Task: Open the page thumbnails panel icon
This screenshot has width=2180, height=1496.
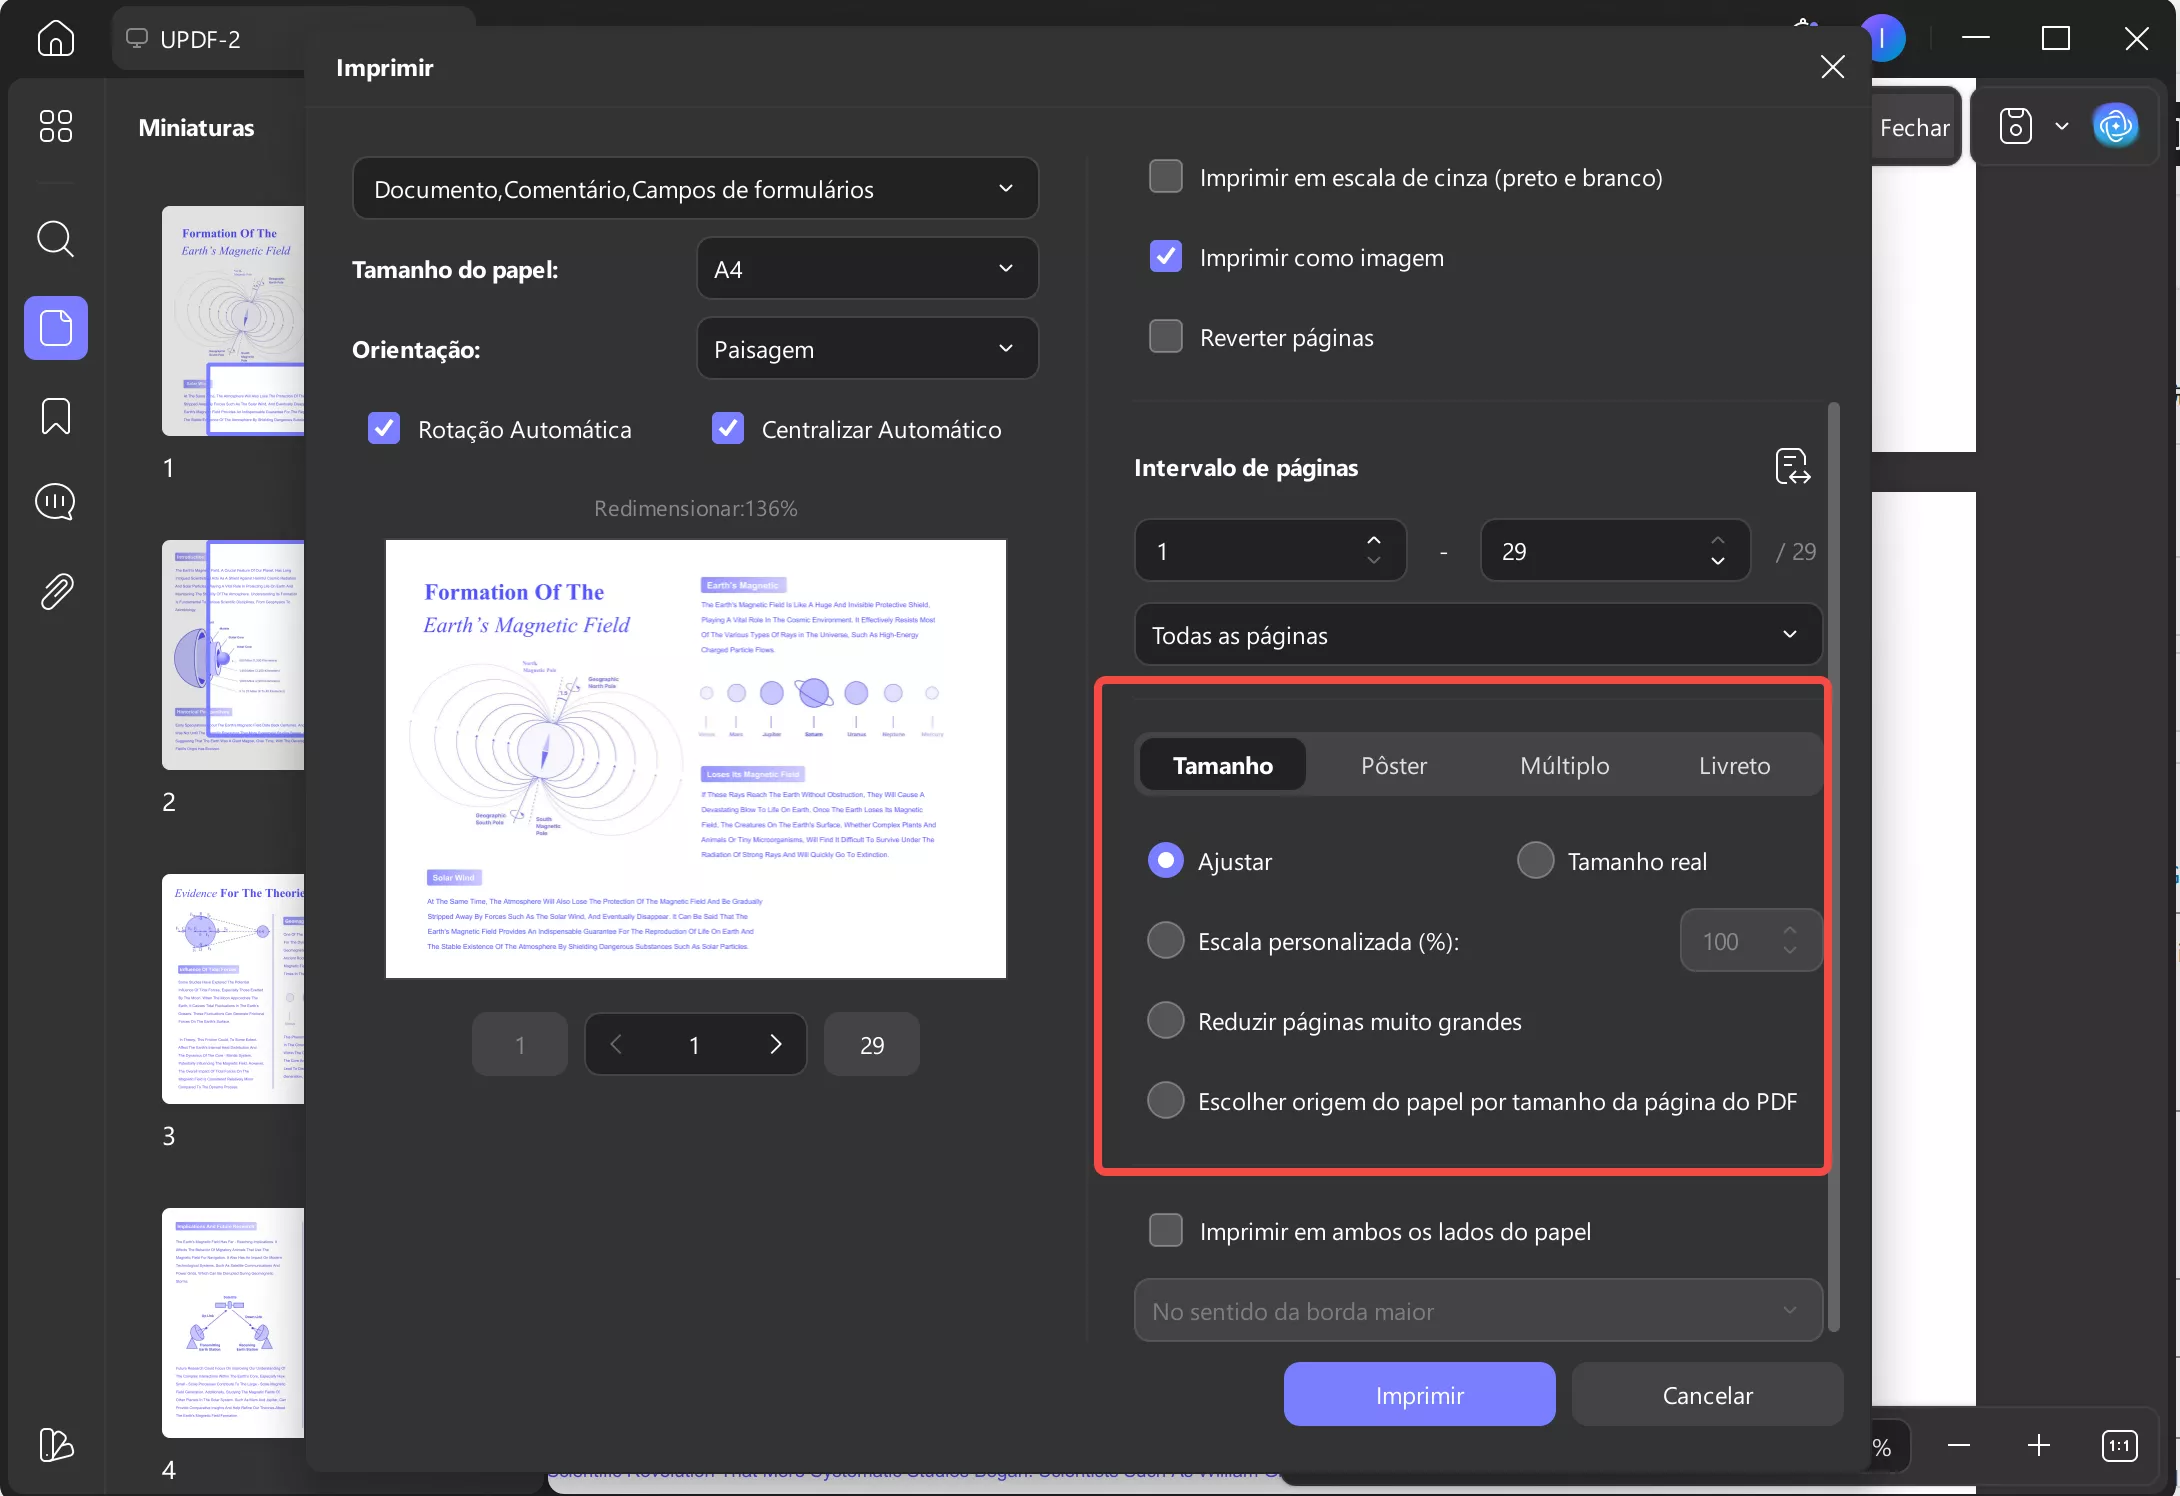Action: coord(55,327)
